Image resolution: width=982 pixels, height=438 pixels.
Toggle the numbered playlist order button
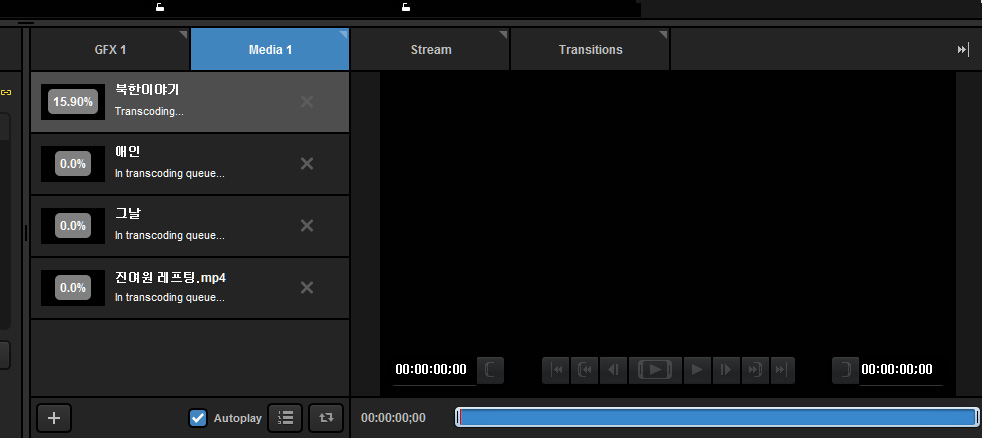click(x=286, y=418)
